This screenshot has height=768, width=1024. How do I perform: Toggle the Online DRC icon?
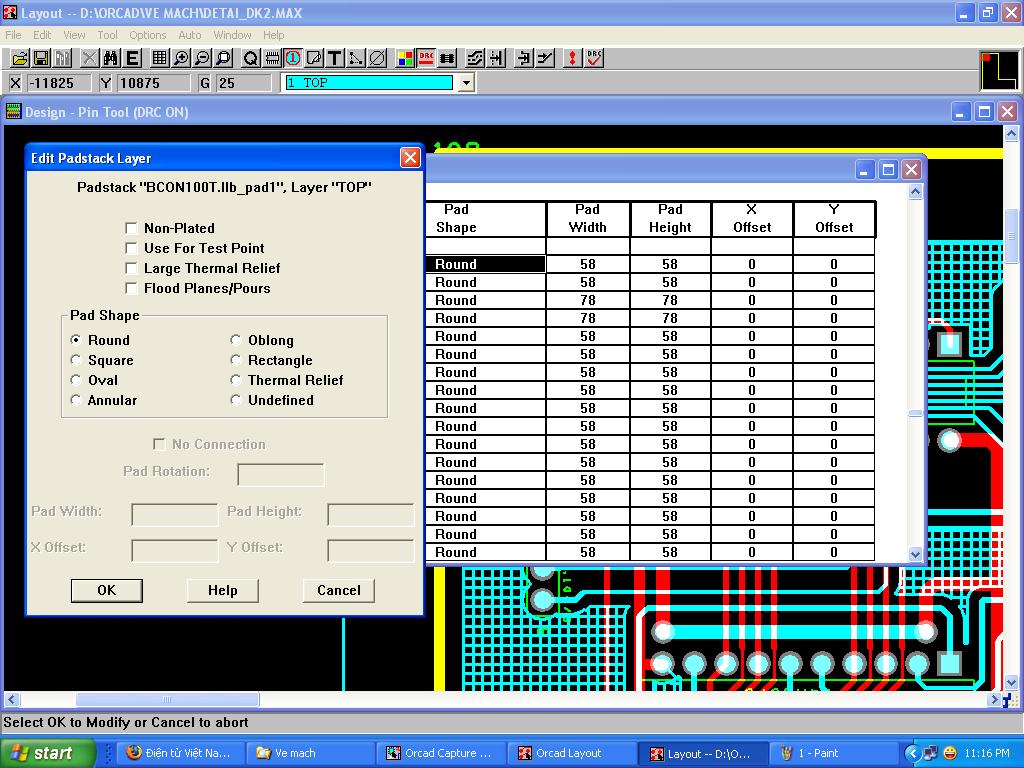click(426, 59)
